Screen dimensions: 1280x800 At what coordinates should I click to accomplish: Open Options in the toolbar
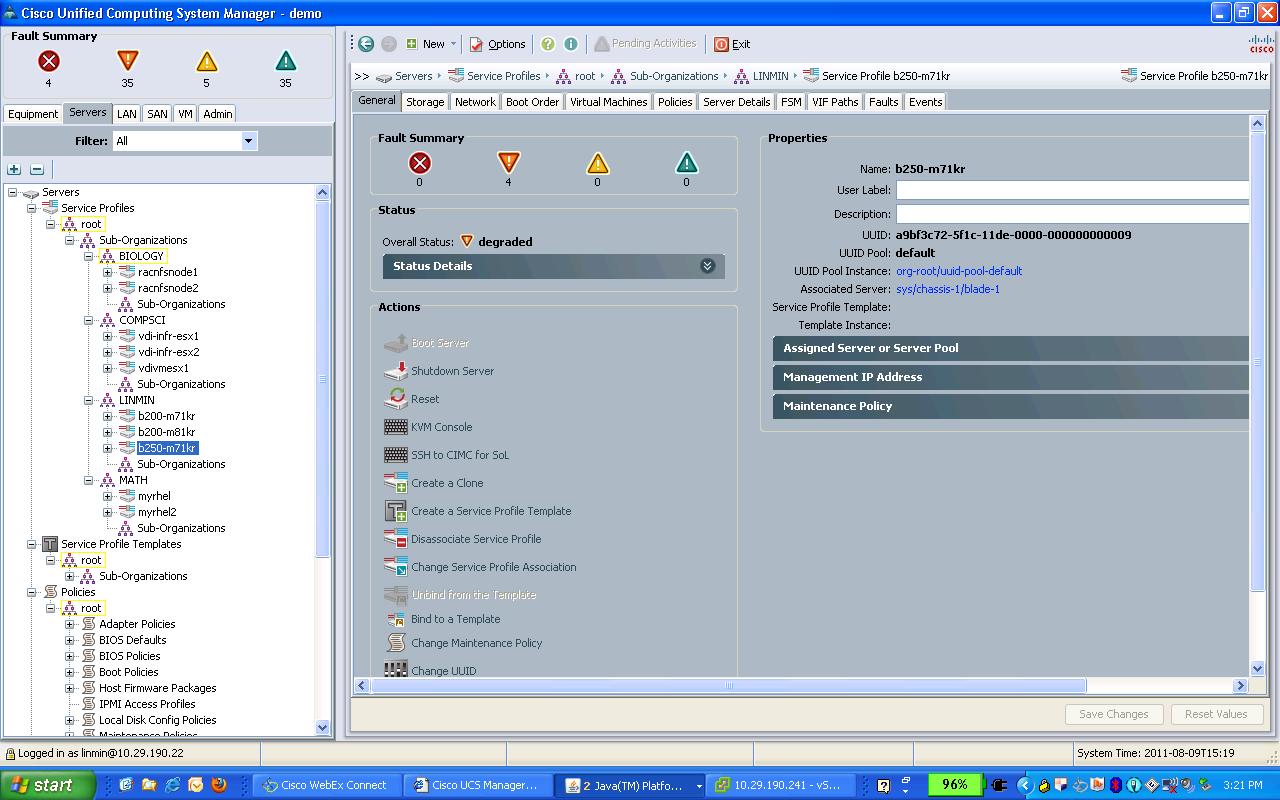(x=498, y=44)
